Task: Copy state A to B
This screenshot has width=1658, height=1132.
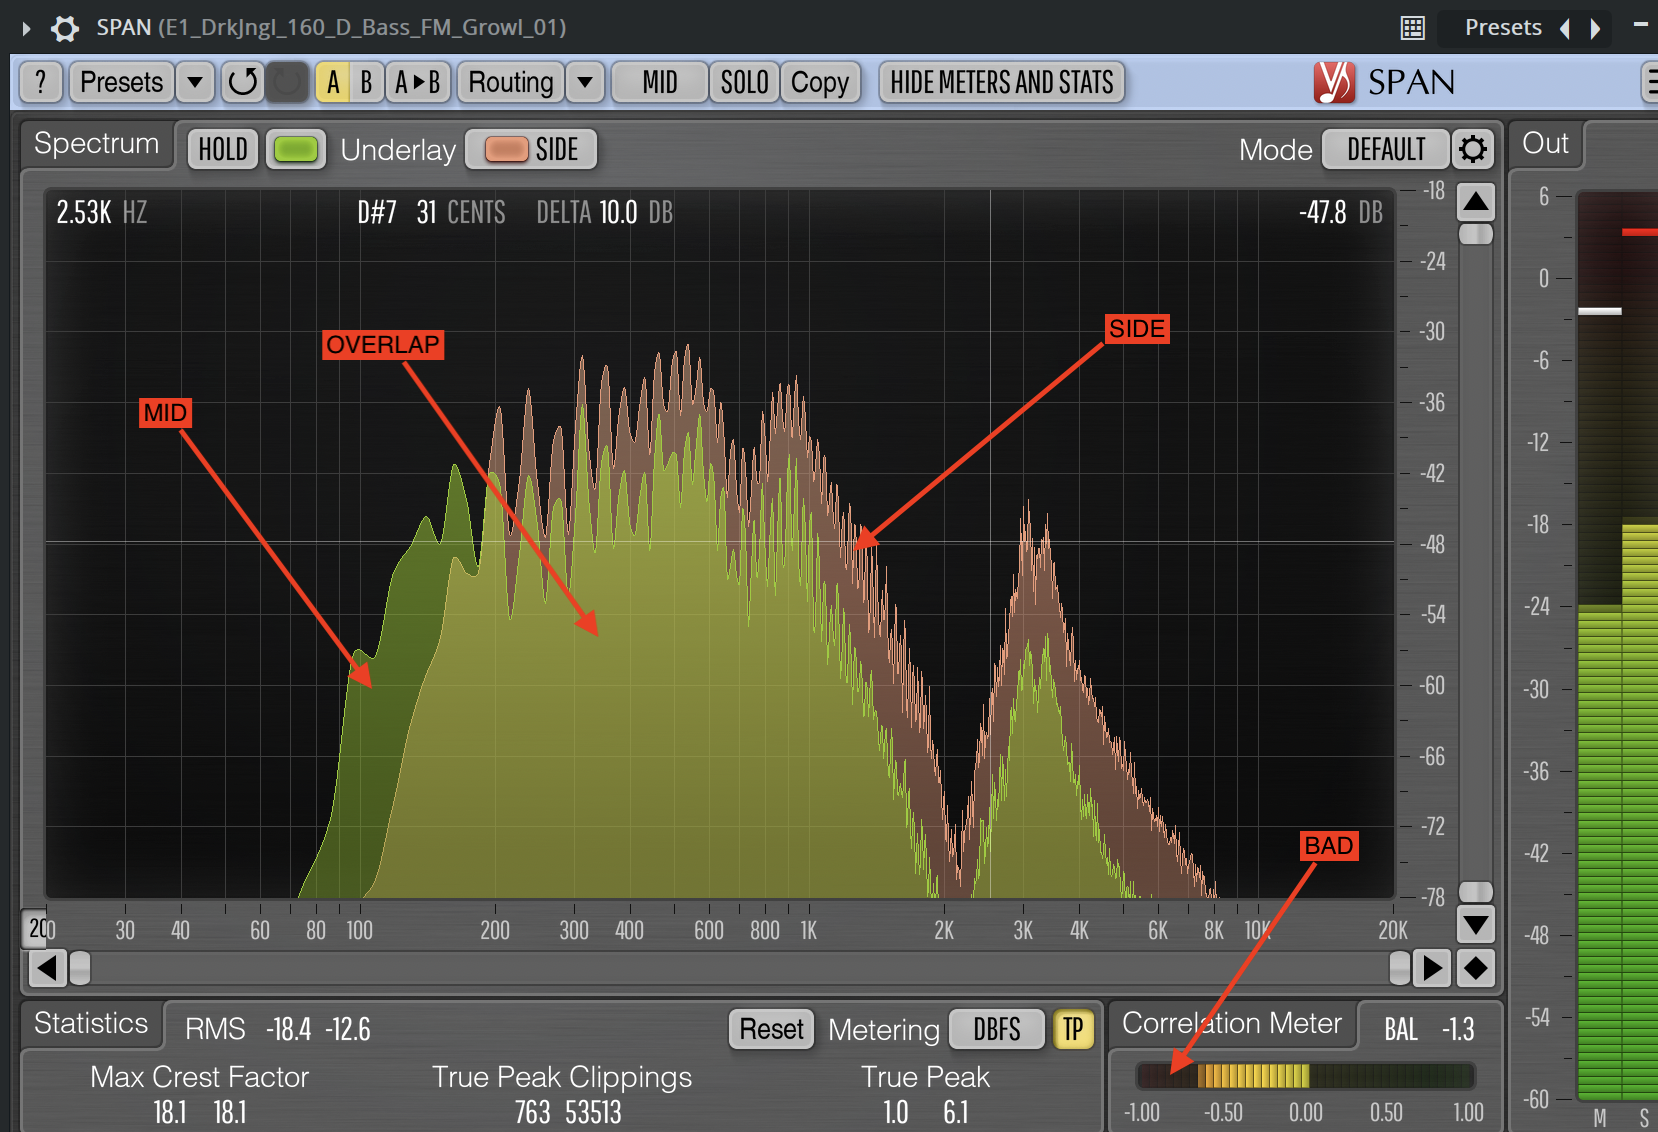Action: (x=418, y=82)
